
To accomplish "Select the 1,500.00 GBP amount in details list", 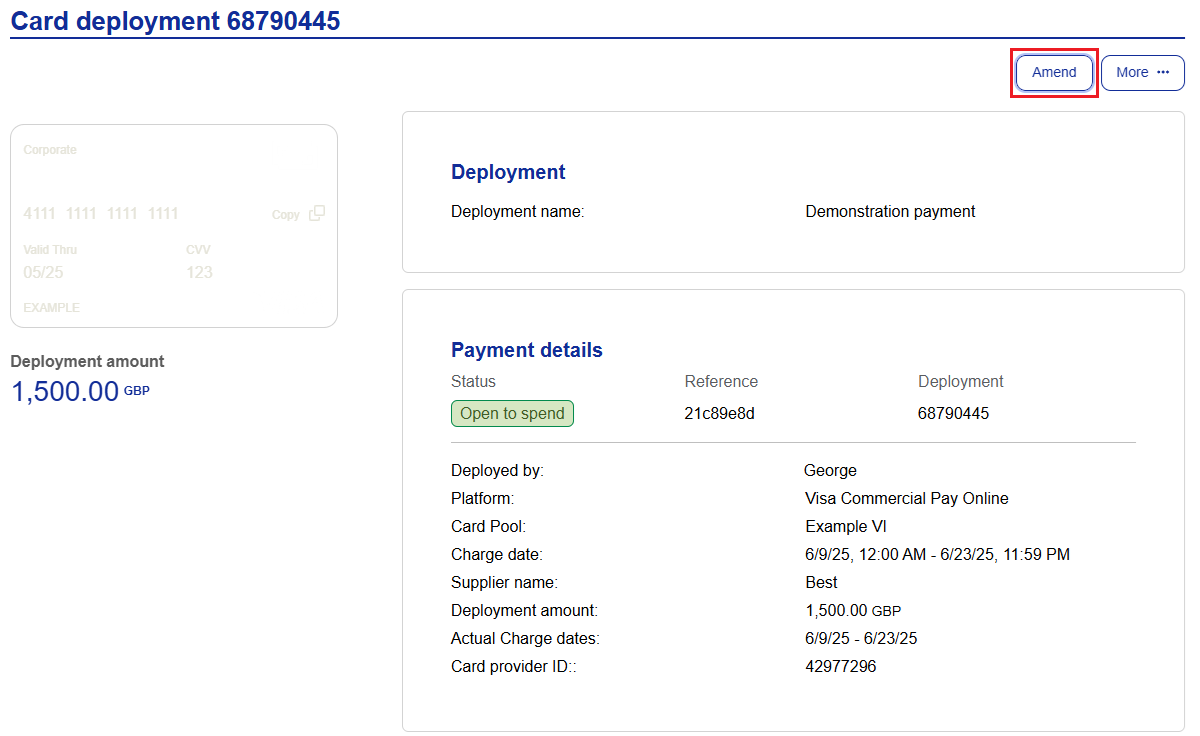I will (853, 610).
